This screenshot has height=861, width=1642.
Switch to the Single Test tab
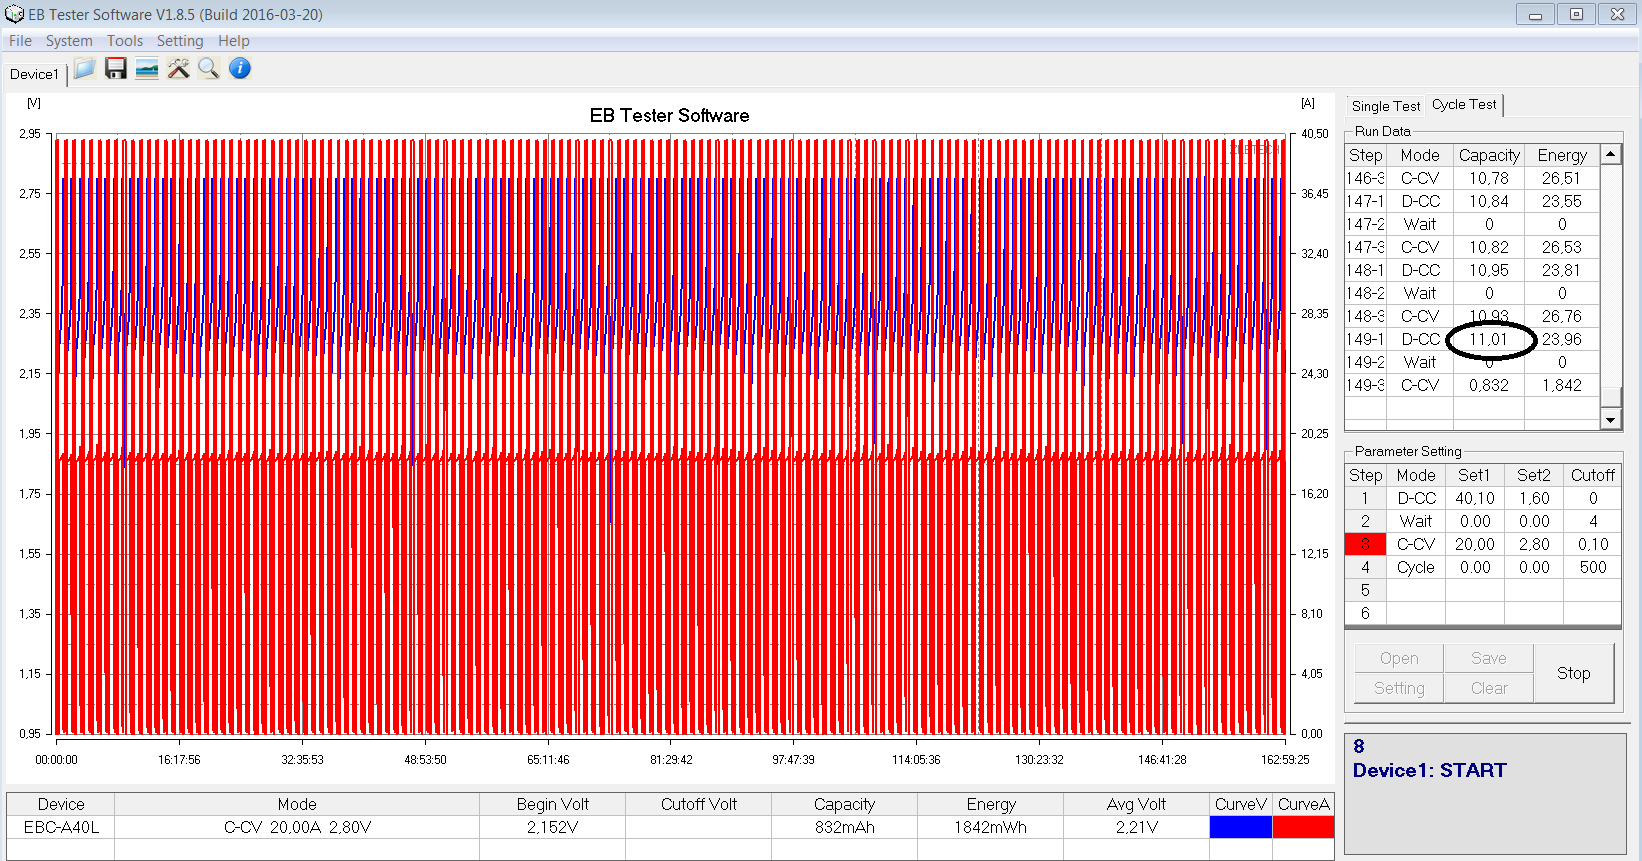tap(1385, 106)
